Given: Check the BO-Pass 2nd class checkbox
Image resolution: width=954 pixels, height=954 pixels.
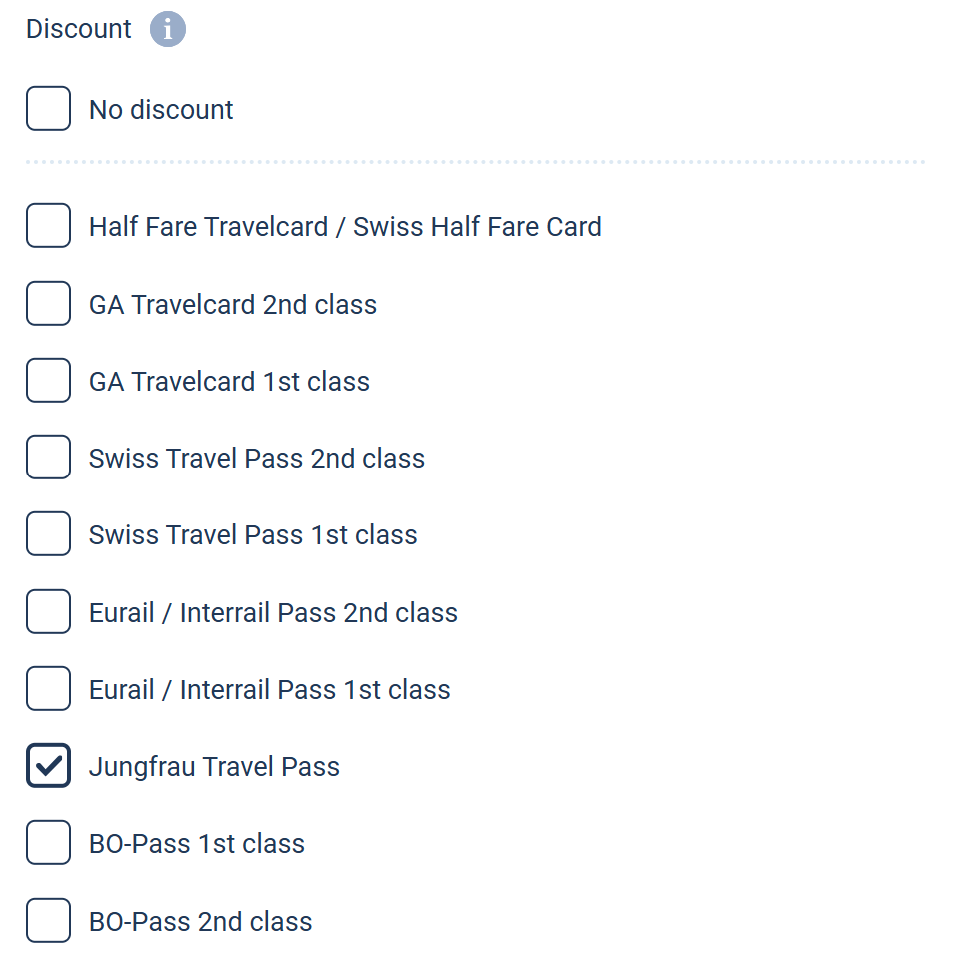Looking at the screenshot, I should click(x=48, y=921).
